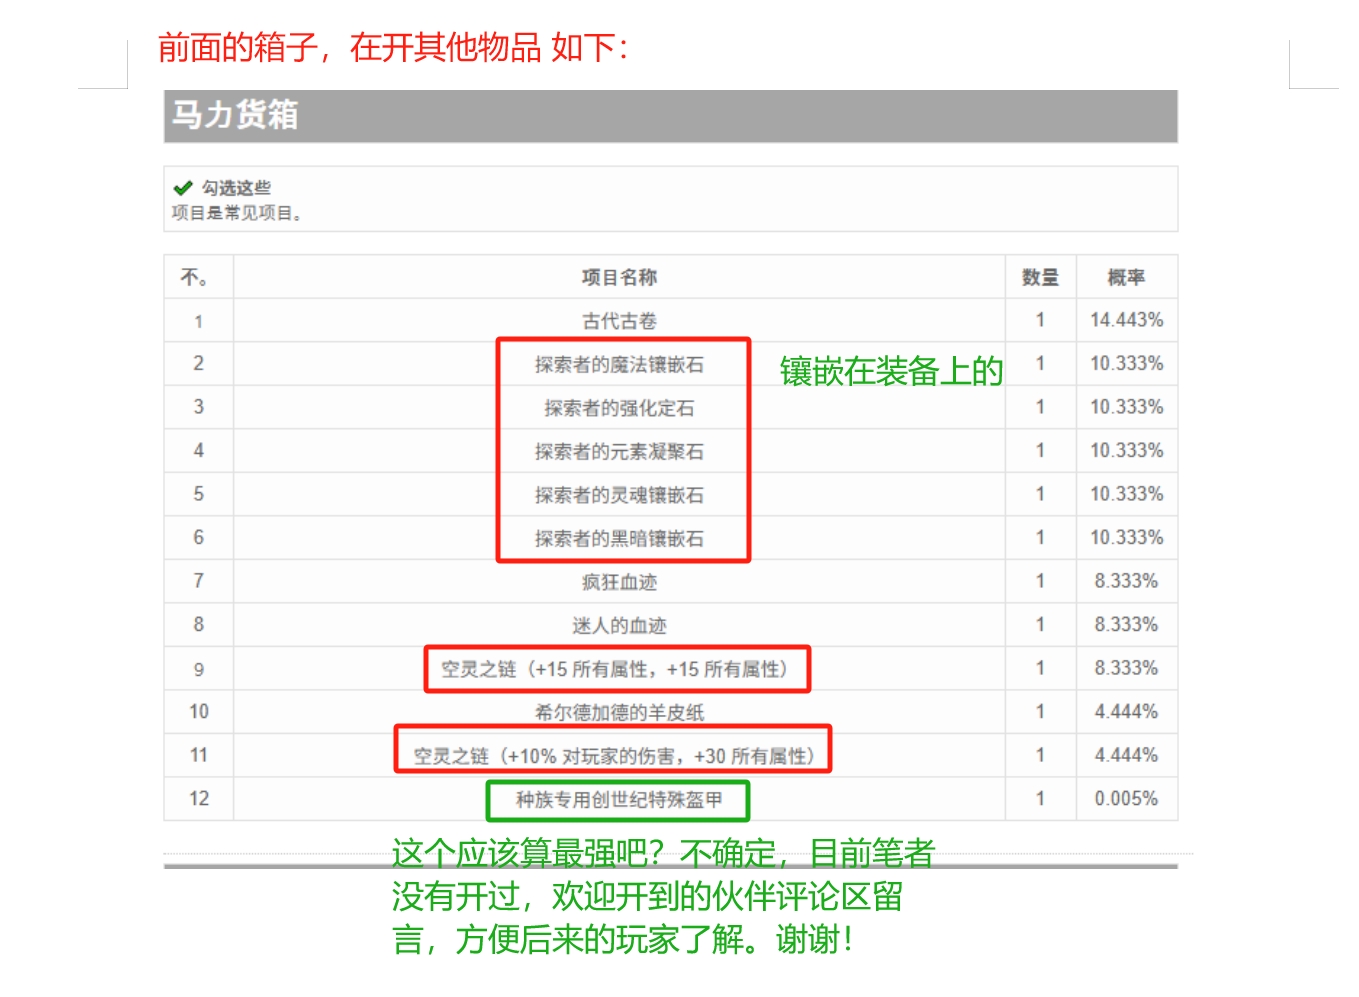Select the 探索者的元素凝聚石 entry
This screenshot has height=997, width=1359.
(x=619, y=452)
